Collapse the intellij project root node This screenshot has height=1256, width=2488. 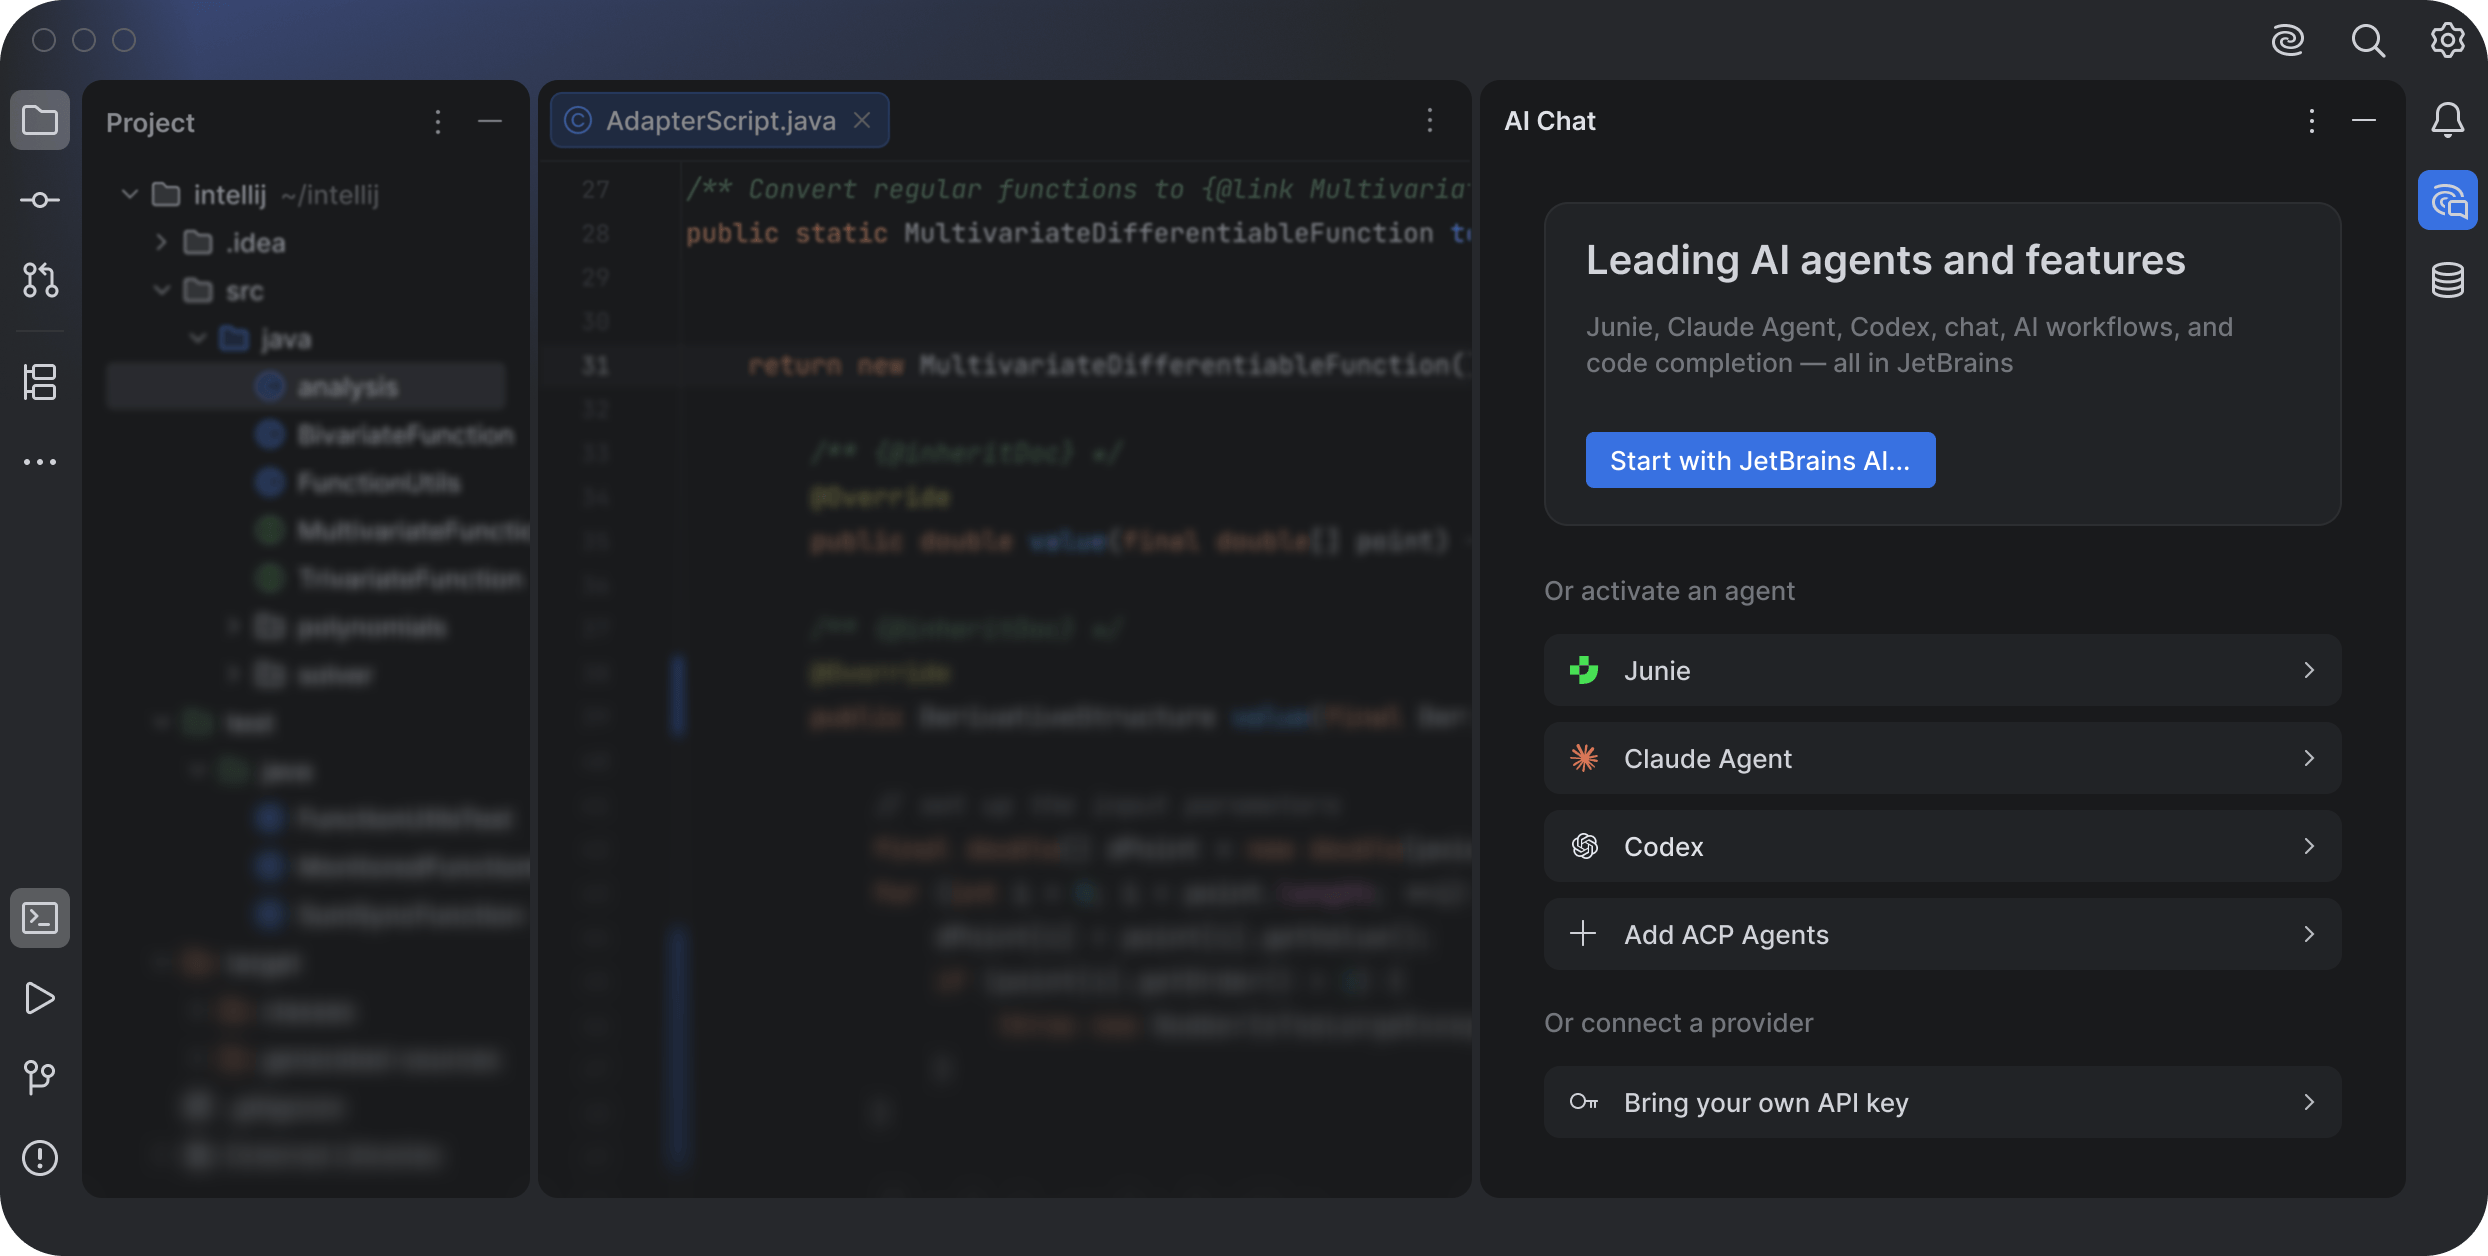(x=129, y=194)
